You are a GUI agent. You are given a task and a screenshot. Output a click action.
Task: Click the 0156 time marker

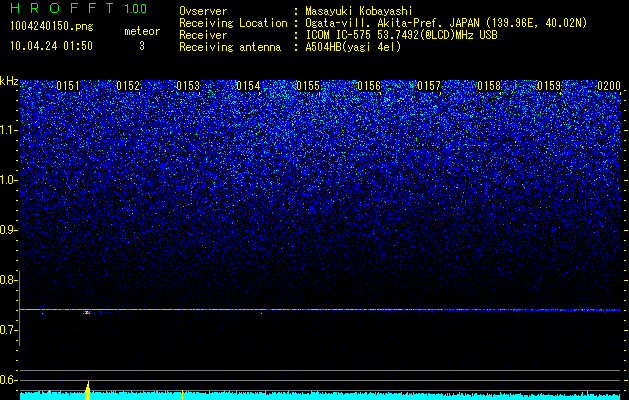369,86
